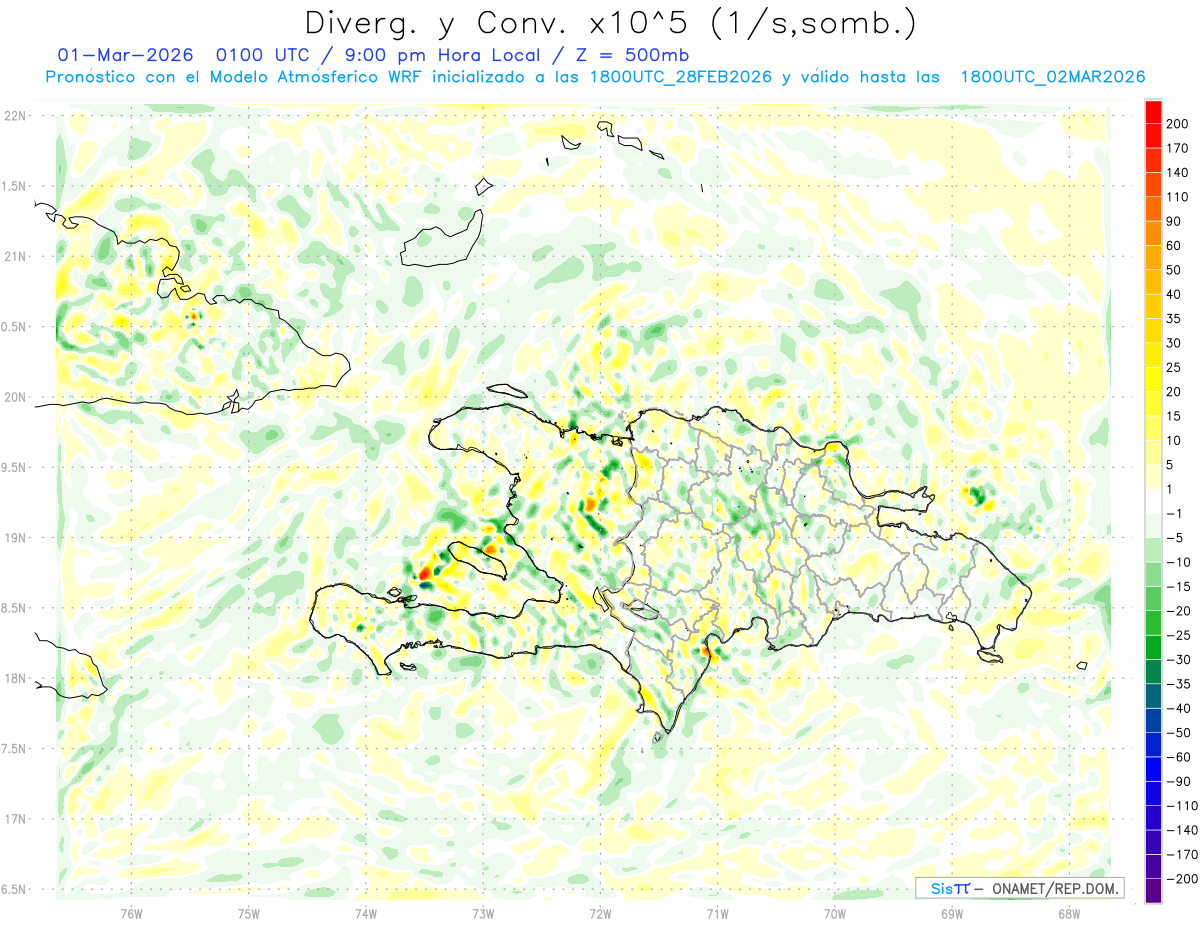
Task: Click the '1800UTC_02MAR2026' valid-until time
Action: [1052, 77]
